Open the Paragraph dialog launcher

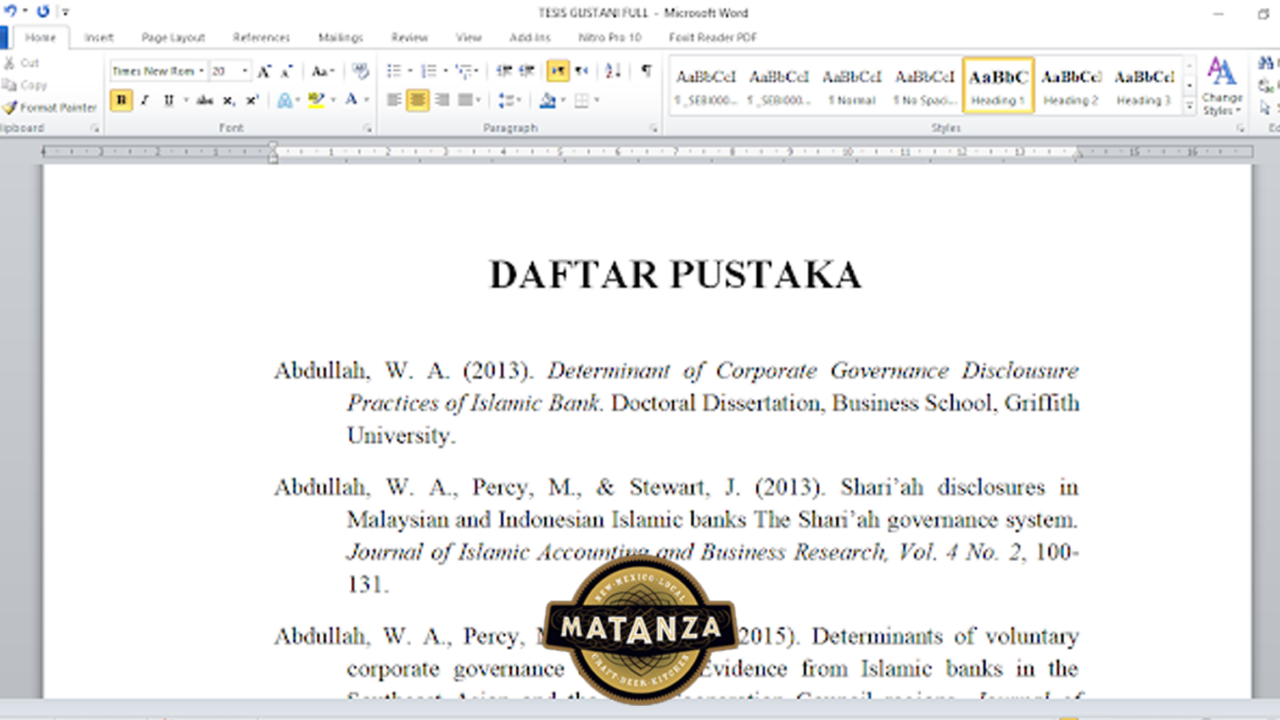pyautogui.click(x=653, y=129)
